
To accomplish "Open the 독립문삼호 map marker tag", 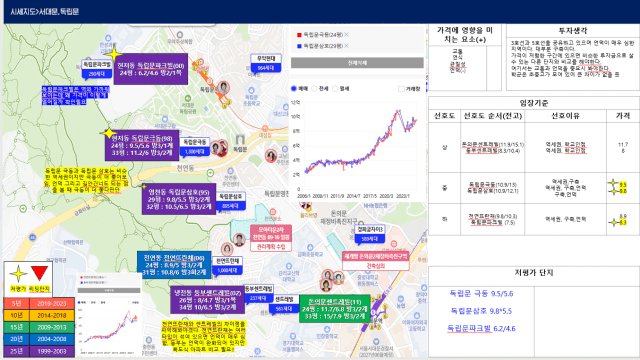I will (x=231, y=201).
